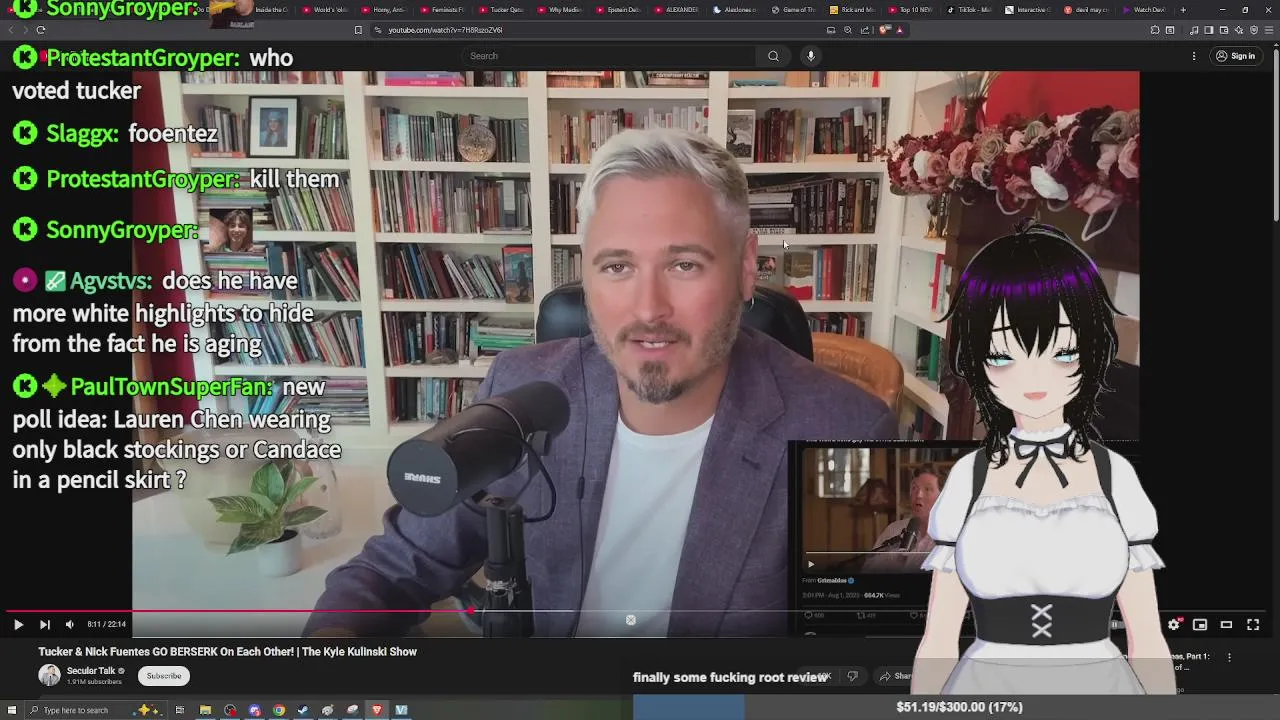The width and height of the screenshot is (1280, 720).
Task: Open media control music-note icon
Action: (x=1194, y=30)
